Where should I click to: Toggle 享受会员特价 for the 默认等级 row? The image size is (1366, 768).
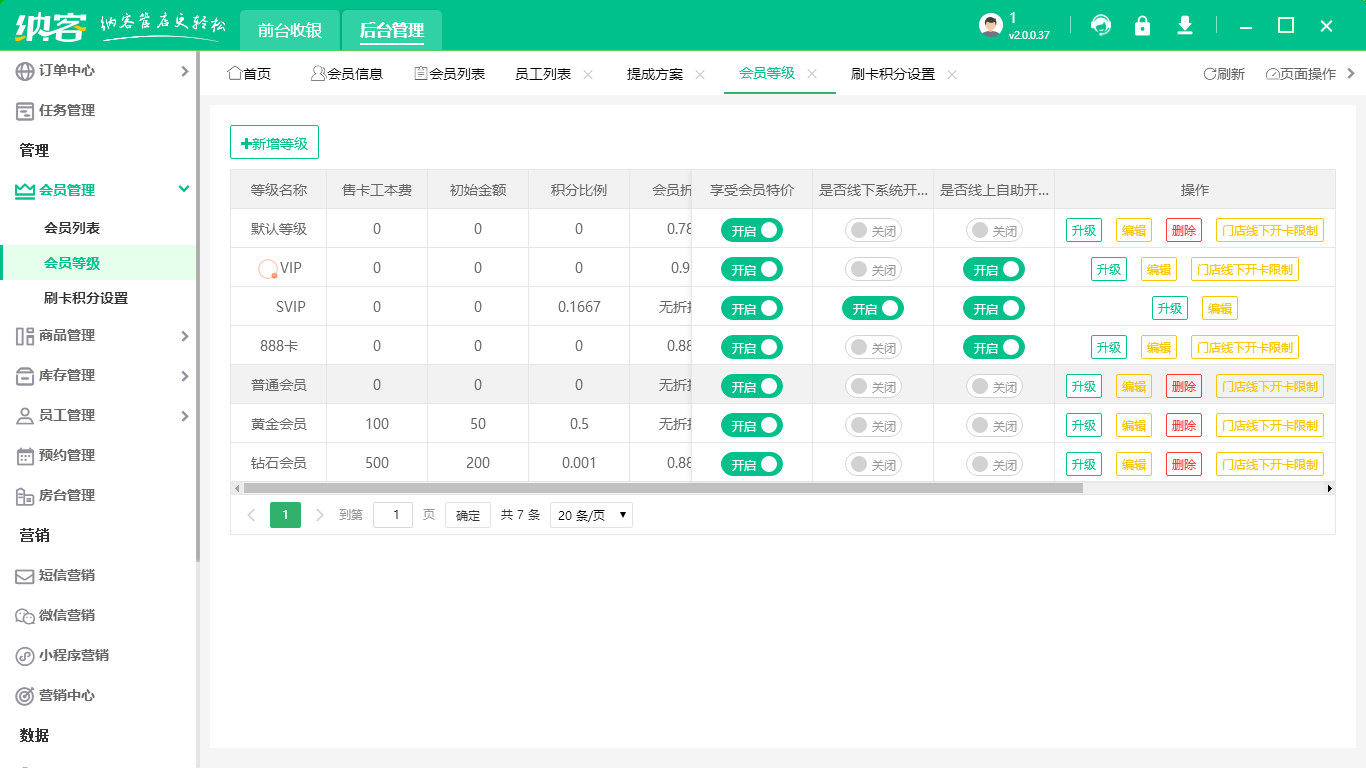pyautogui.click(x=751, y=231)
